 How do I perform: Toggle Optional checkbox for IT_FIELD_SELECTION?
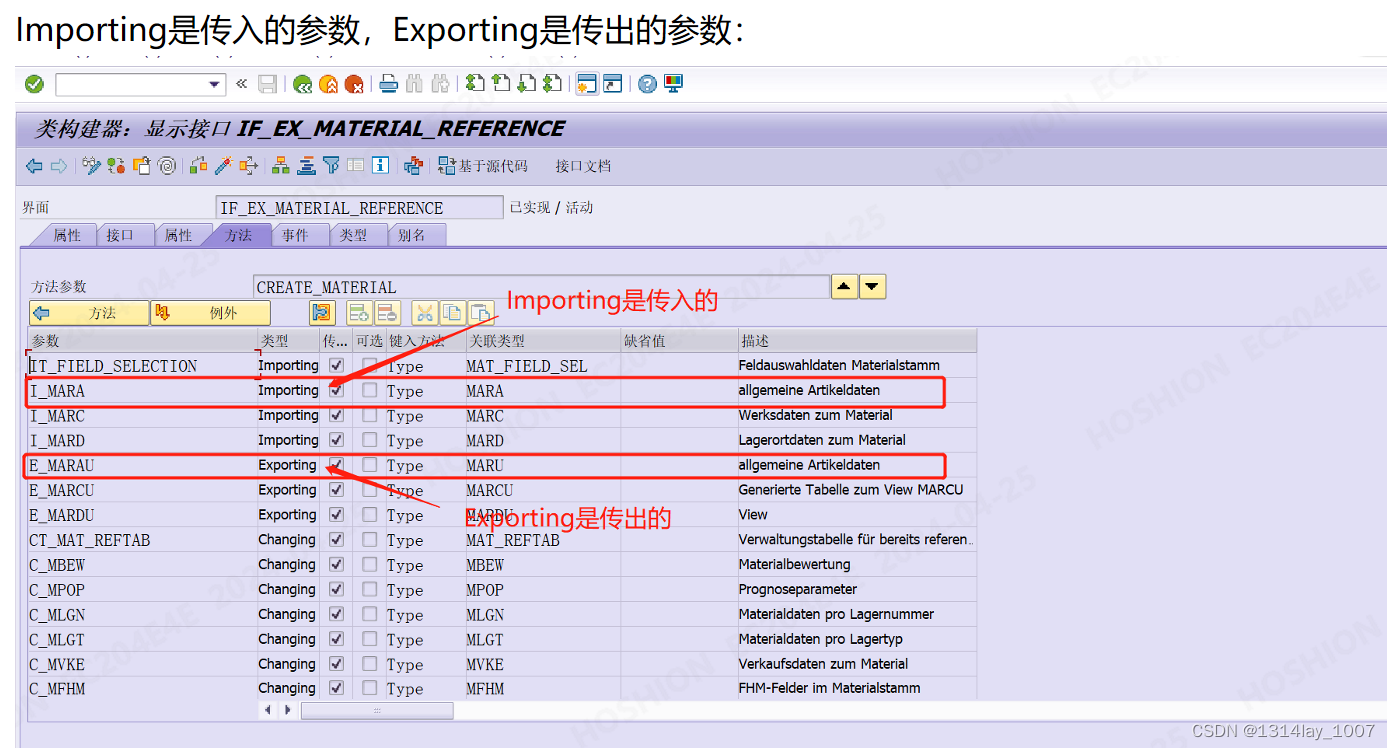click(x=370, y=366)
